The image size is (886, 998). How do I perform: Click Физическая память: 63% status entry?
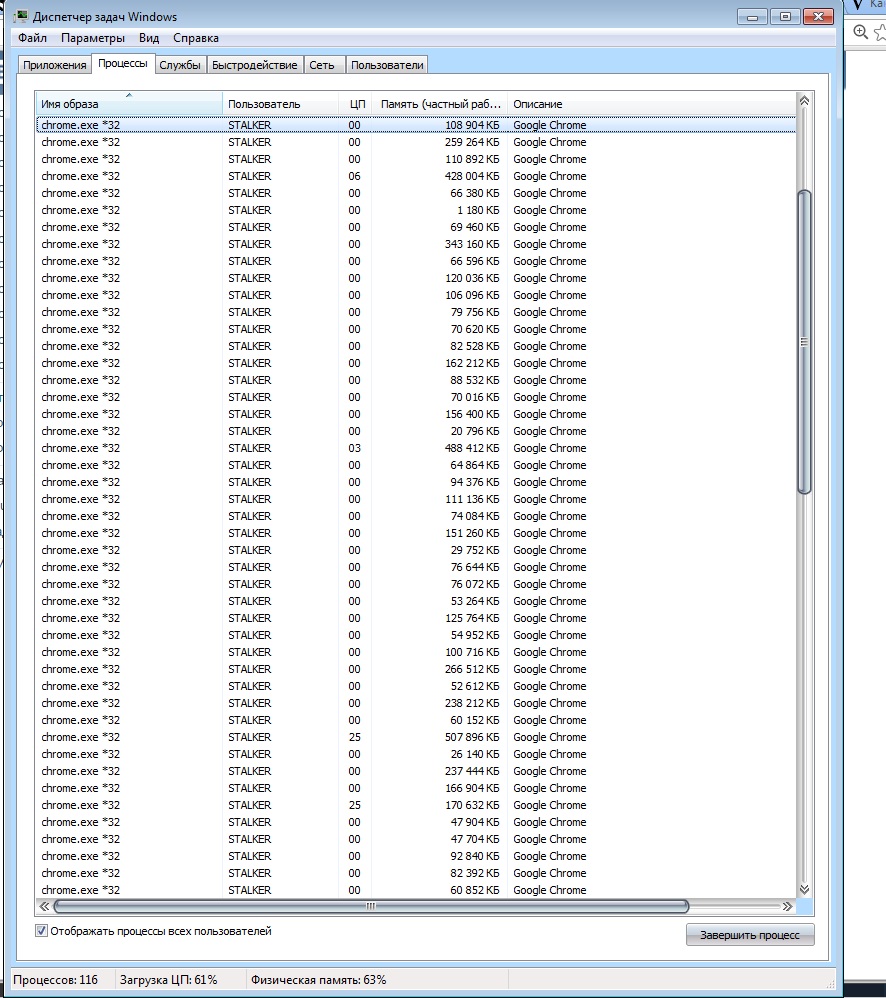[318, 980]
